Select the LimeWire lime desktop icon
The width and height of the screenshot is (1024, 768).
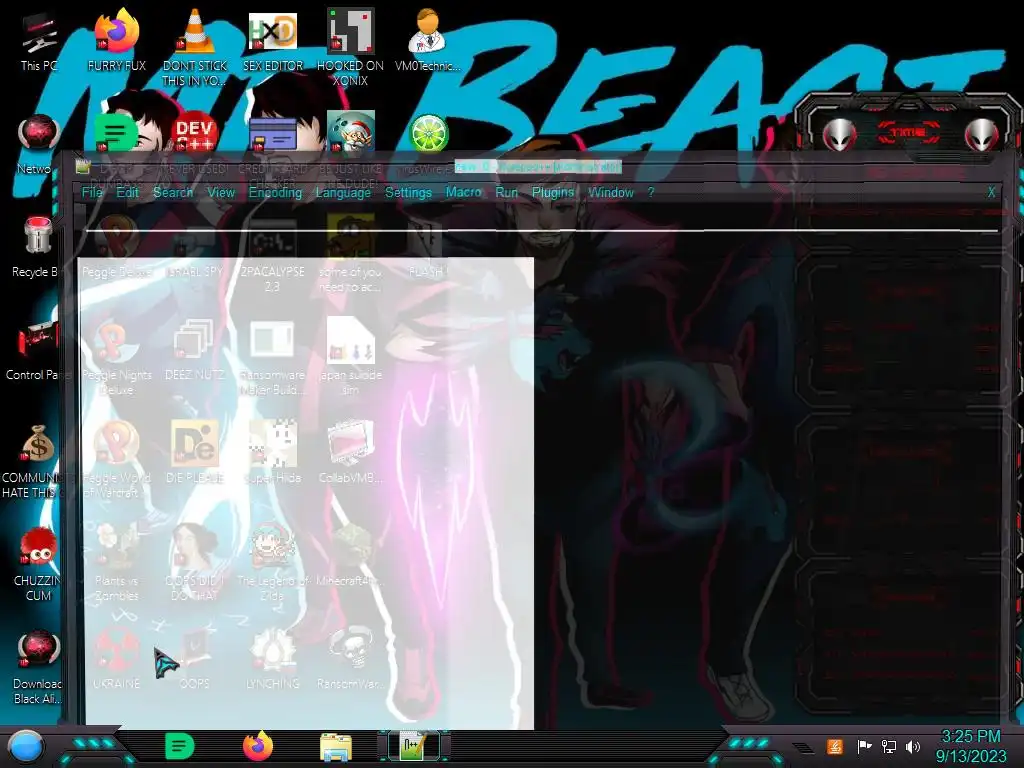pos(428,133)
